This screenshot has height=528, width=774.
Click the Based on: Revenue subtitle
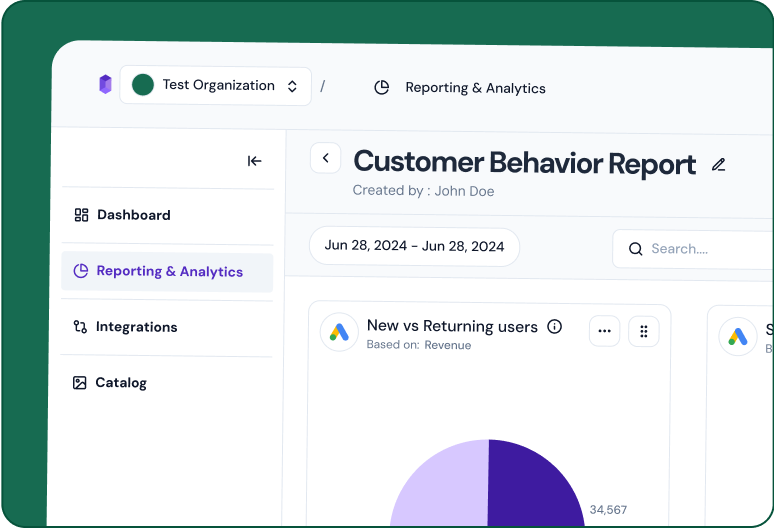click(419, 344)
